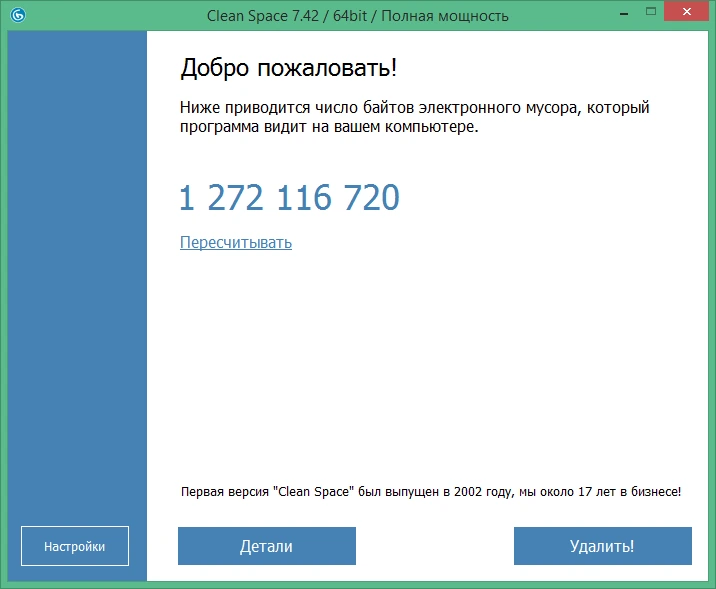Maximize the Clean Space window
The image size is (716, 589).
click(x=651, y=12)
